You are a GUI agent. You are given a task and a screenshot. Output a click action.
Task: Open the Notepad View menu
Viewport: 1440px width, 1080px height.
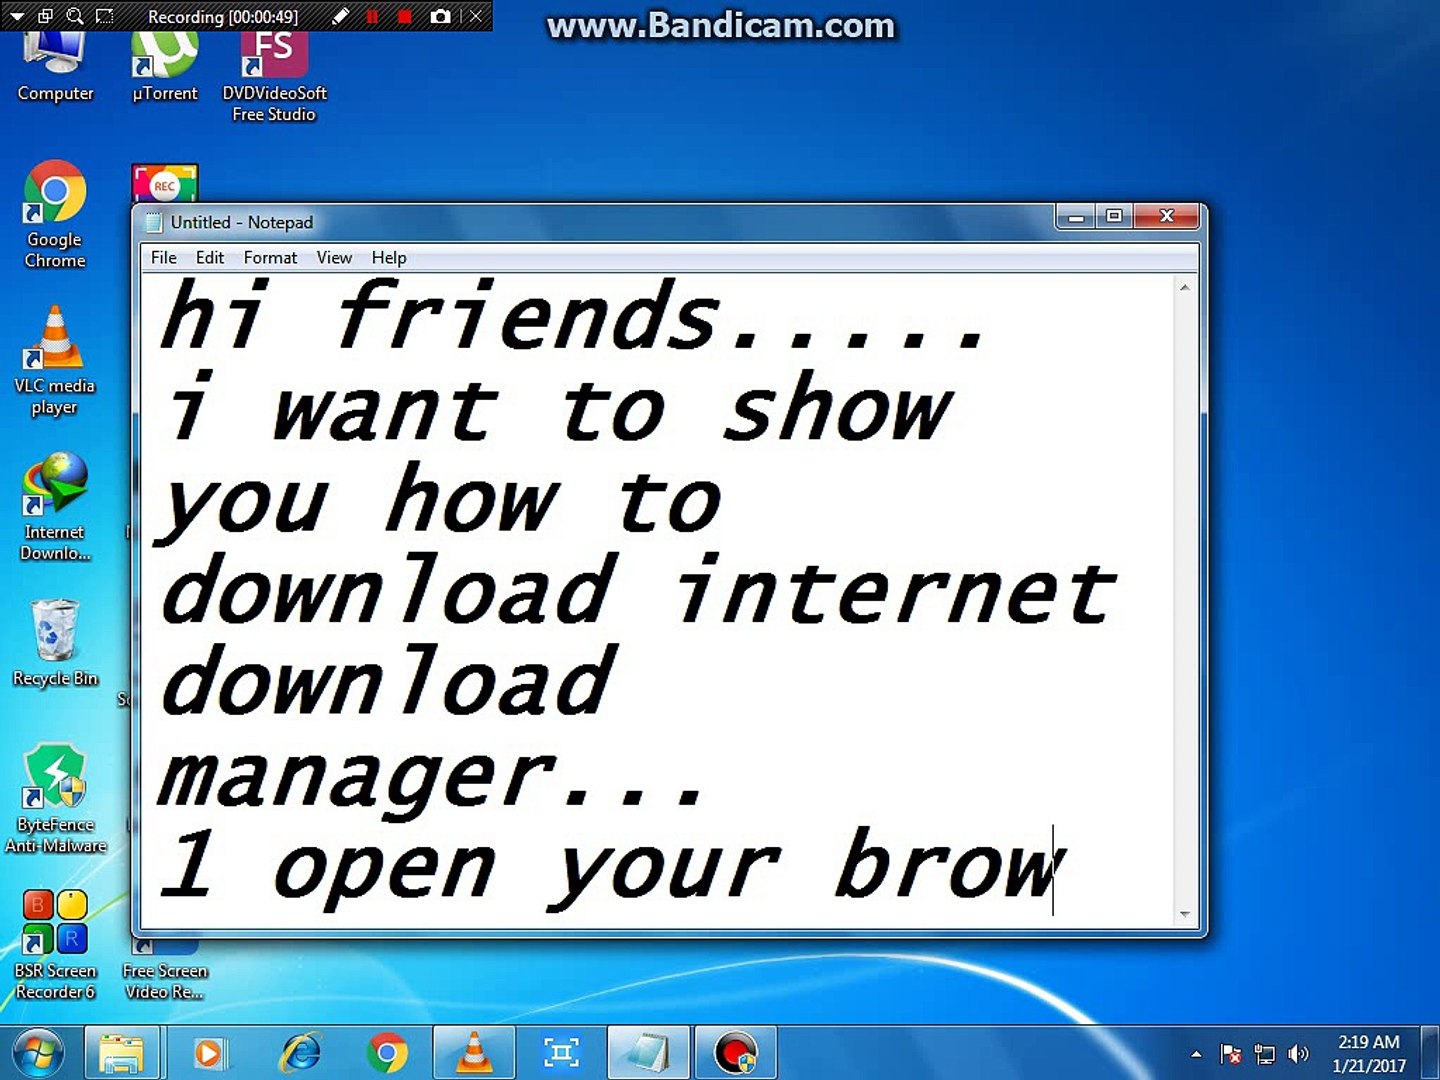pos(334,258)
